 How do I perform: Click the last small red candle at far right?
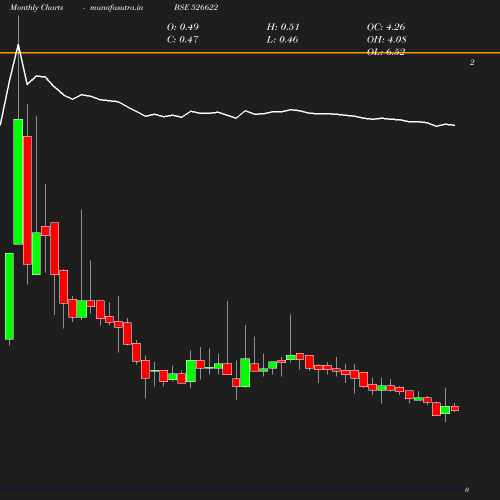click(x=455, y=408)
